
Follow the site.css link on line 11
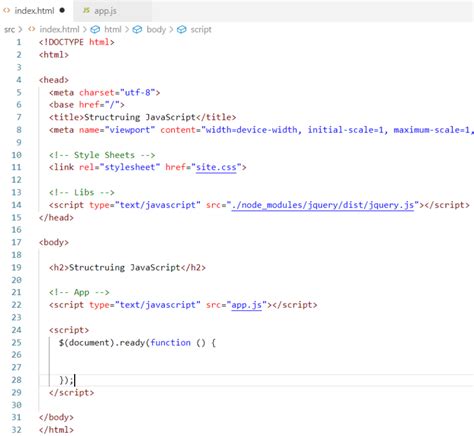(x=216, y=167)
